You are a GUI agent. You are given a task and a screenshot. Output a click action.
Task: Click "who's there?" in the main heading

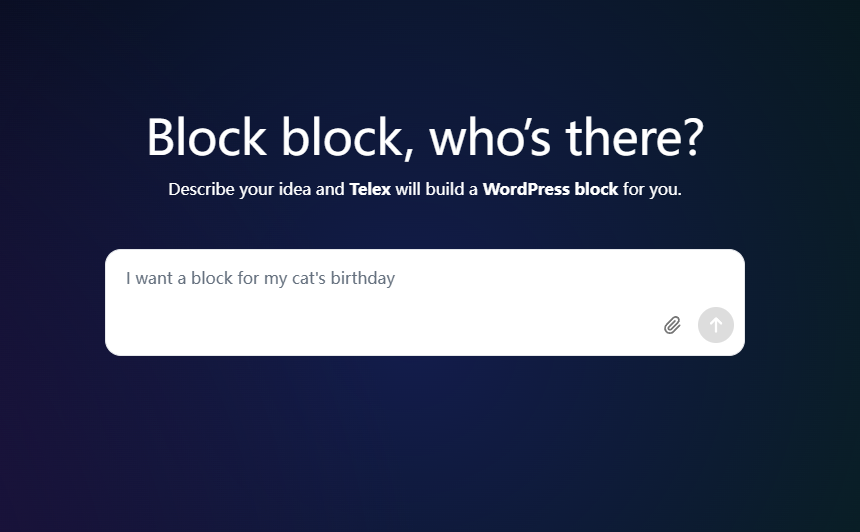click(567, 137)
